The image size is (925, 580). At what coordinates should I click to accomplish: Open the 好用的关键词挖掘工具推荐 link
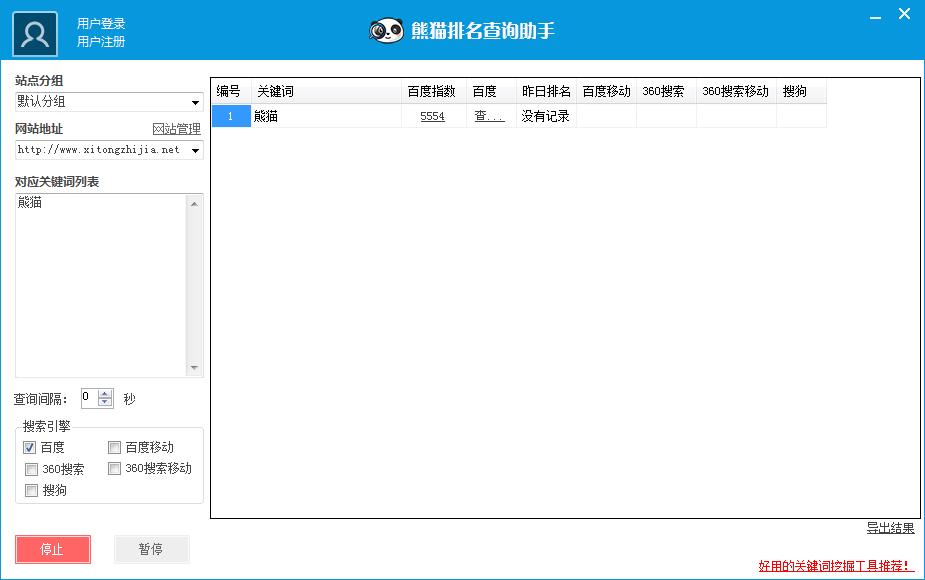coord(836,566)
